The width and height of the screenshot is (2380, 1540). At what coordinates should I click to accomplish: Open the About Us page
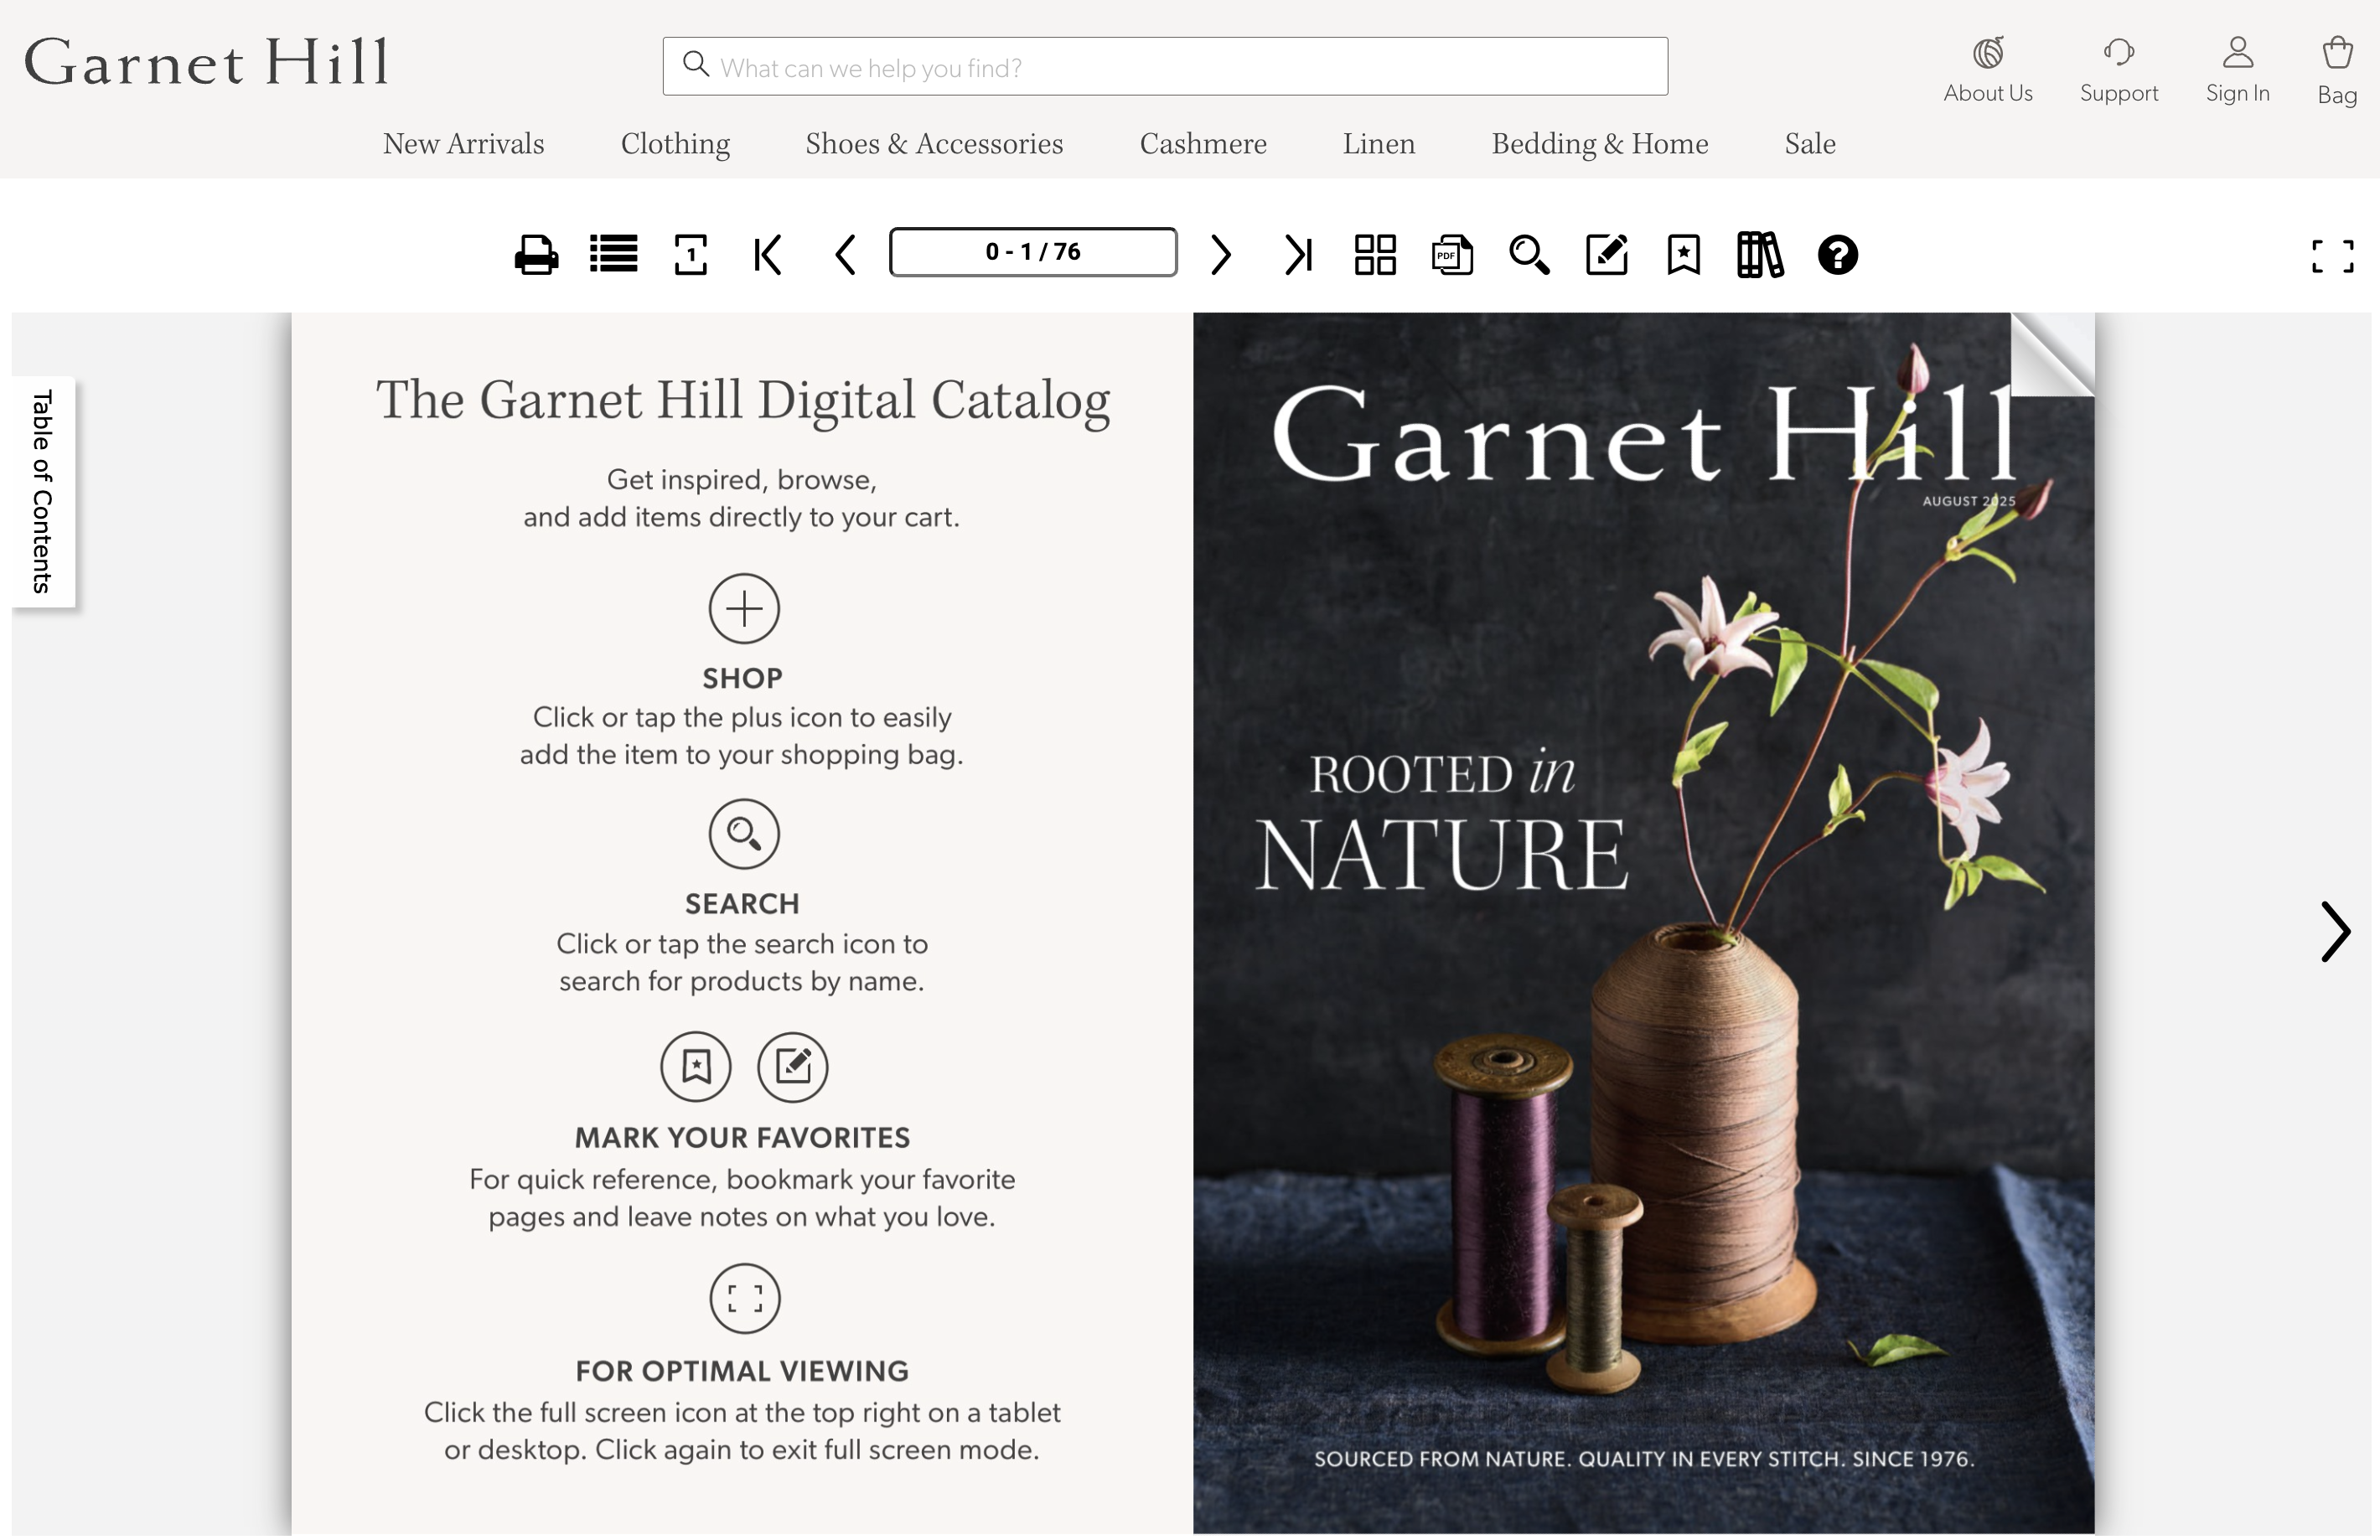coord(1988,70)
